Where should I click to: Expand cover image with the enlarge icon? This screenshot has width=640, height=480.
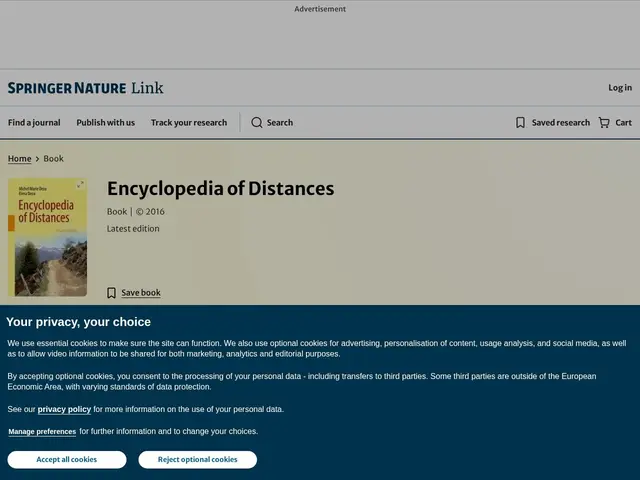(80, 185)
